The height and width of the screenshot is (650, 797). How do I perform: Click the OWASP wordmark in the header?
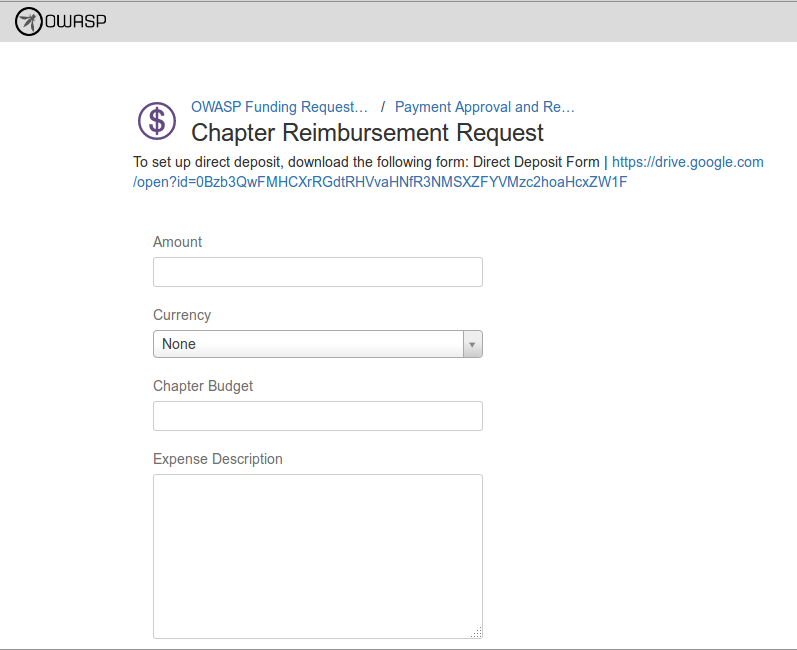[75, 22]
